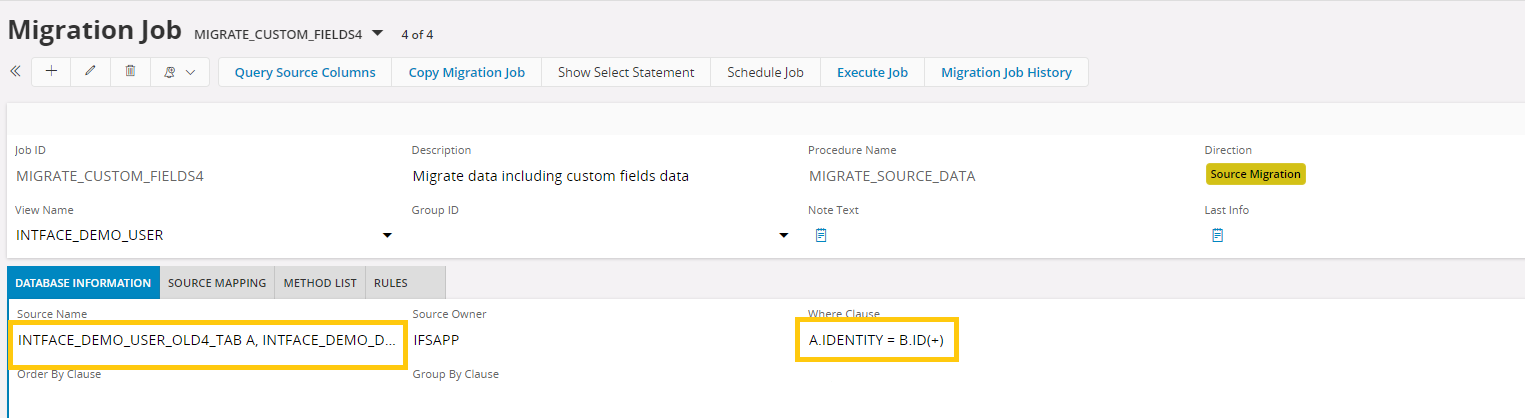The height and width of the screenshot is (418, 1525).
Task: Switch to the Source Mapping tab
Action: click(x=217, y=283)
